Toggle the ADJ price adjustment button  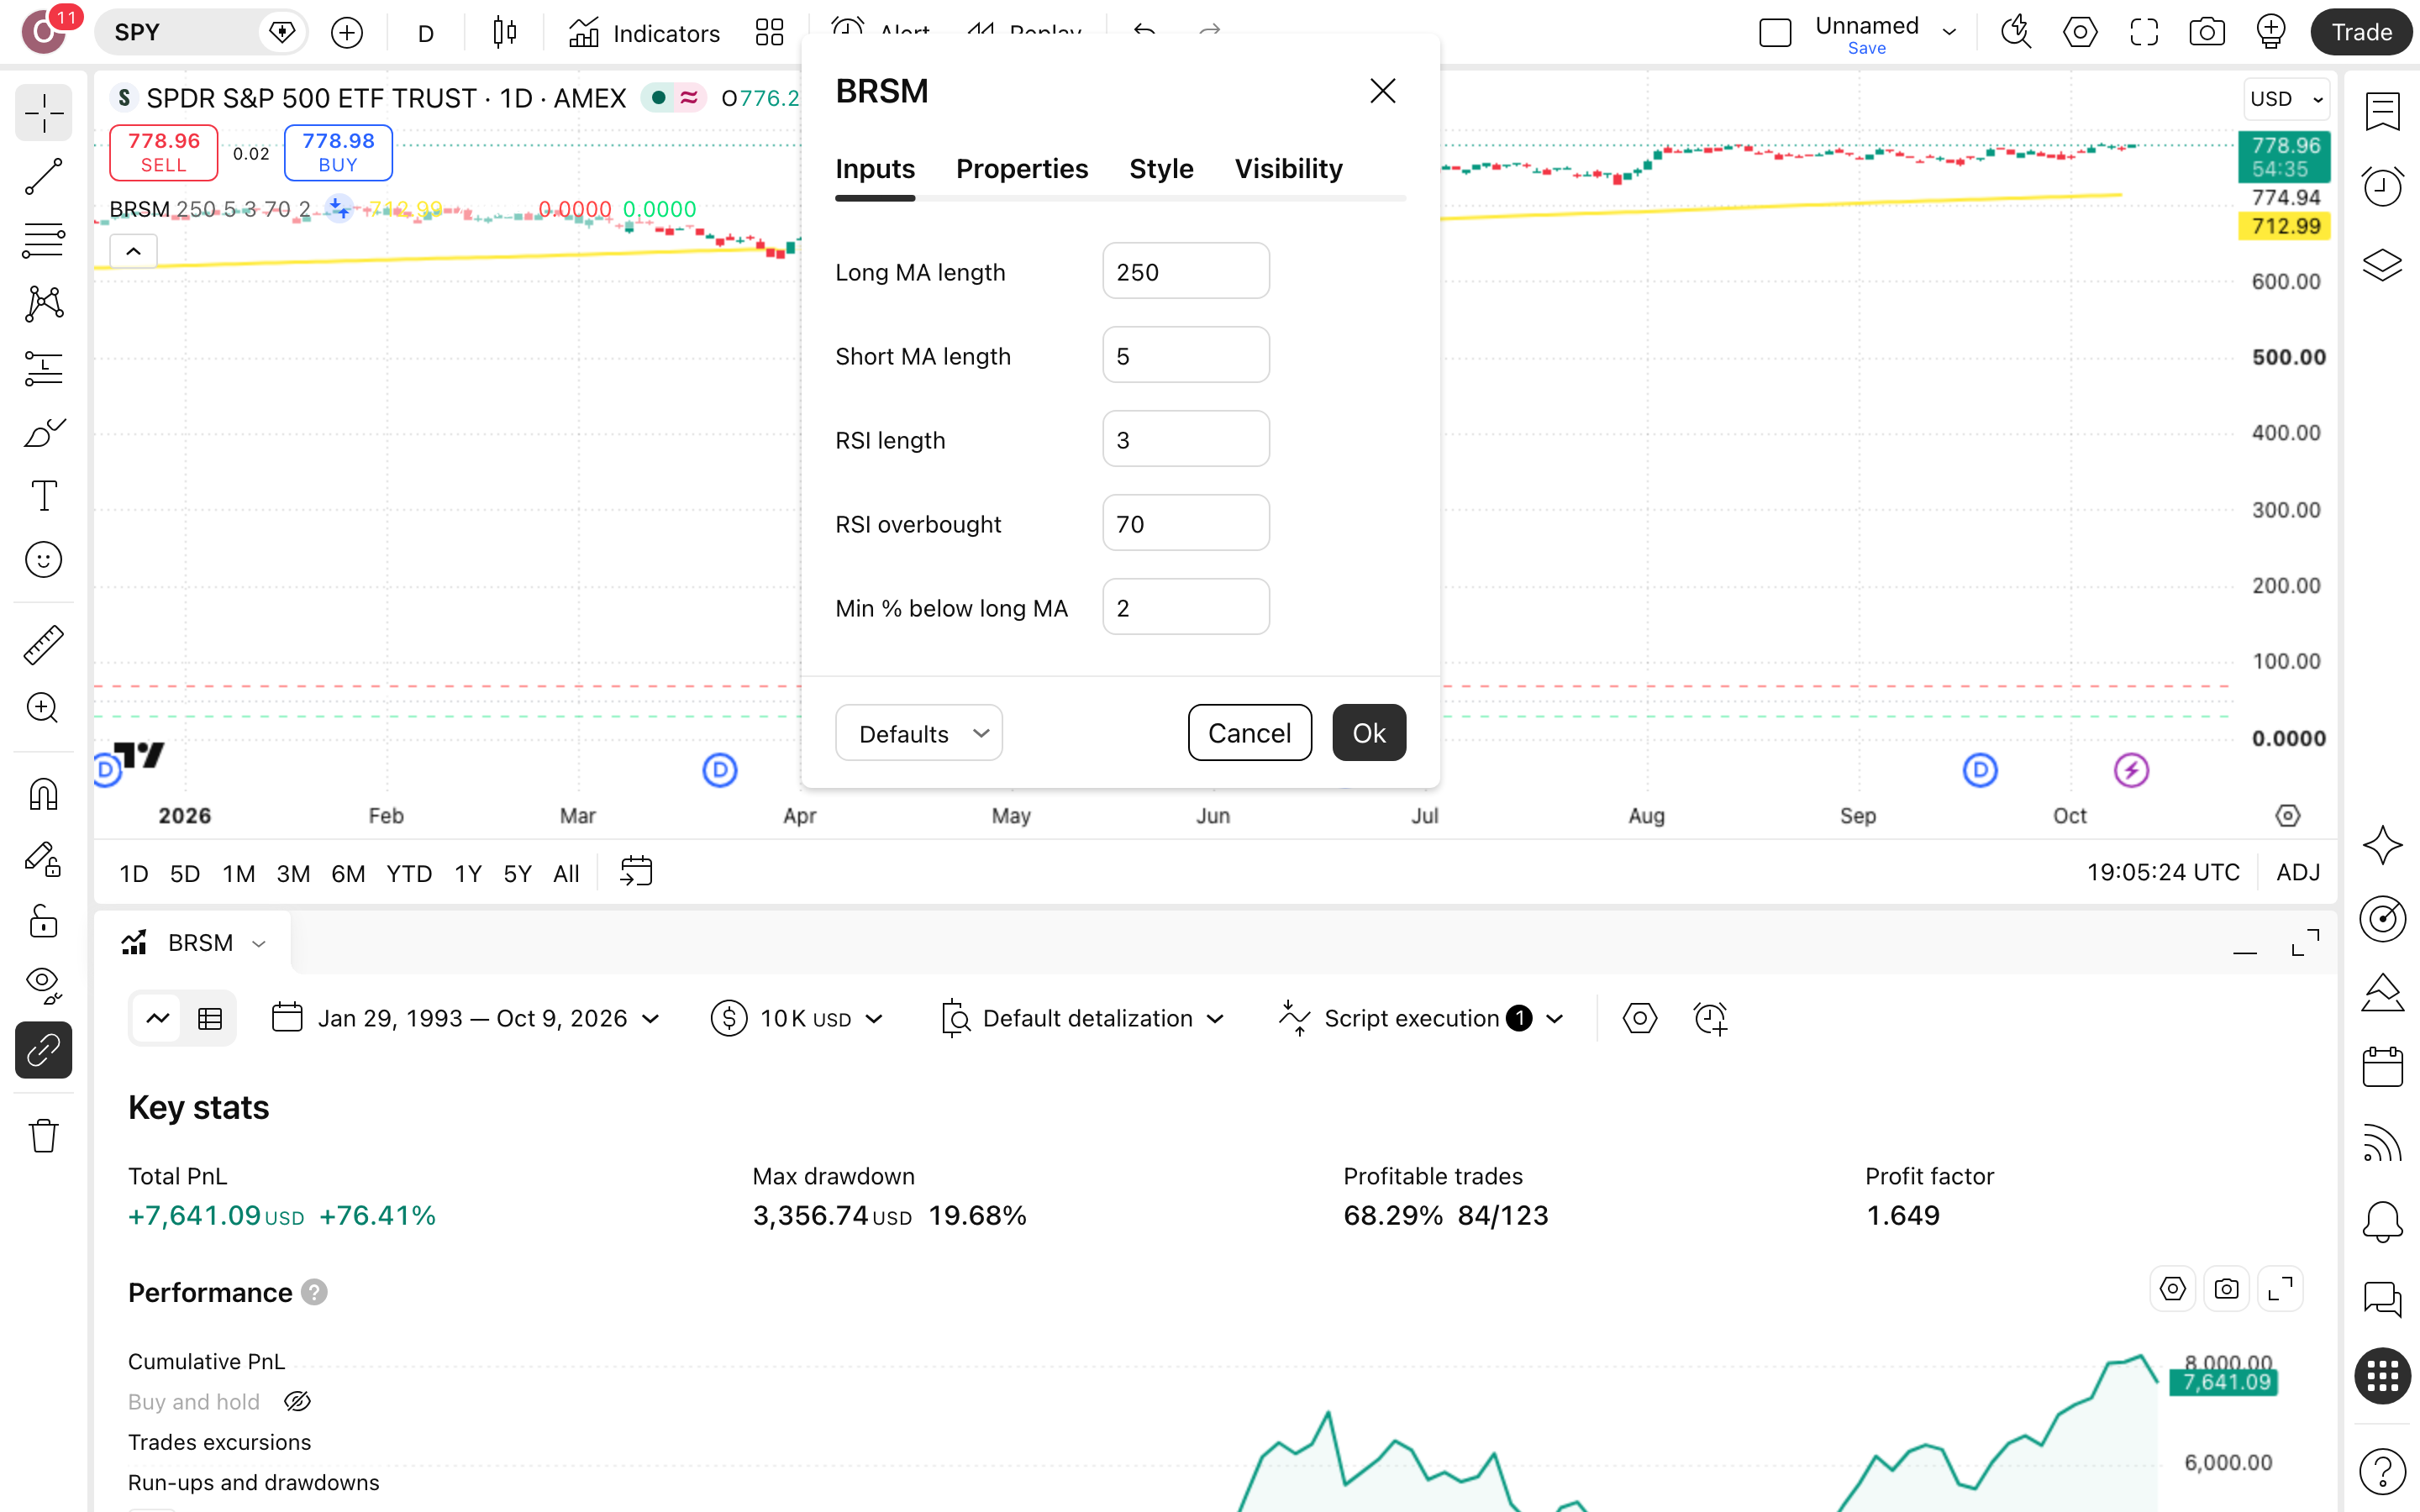tap(2298, 872)
